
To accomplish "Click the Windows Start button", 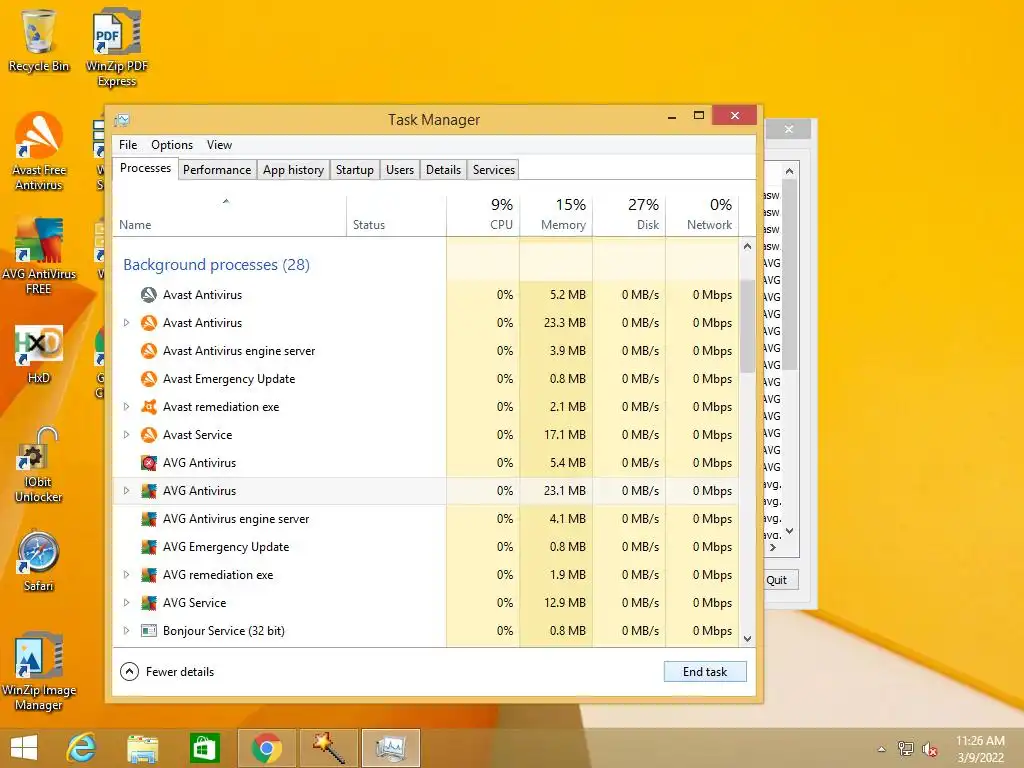I will click(24, 748).
